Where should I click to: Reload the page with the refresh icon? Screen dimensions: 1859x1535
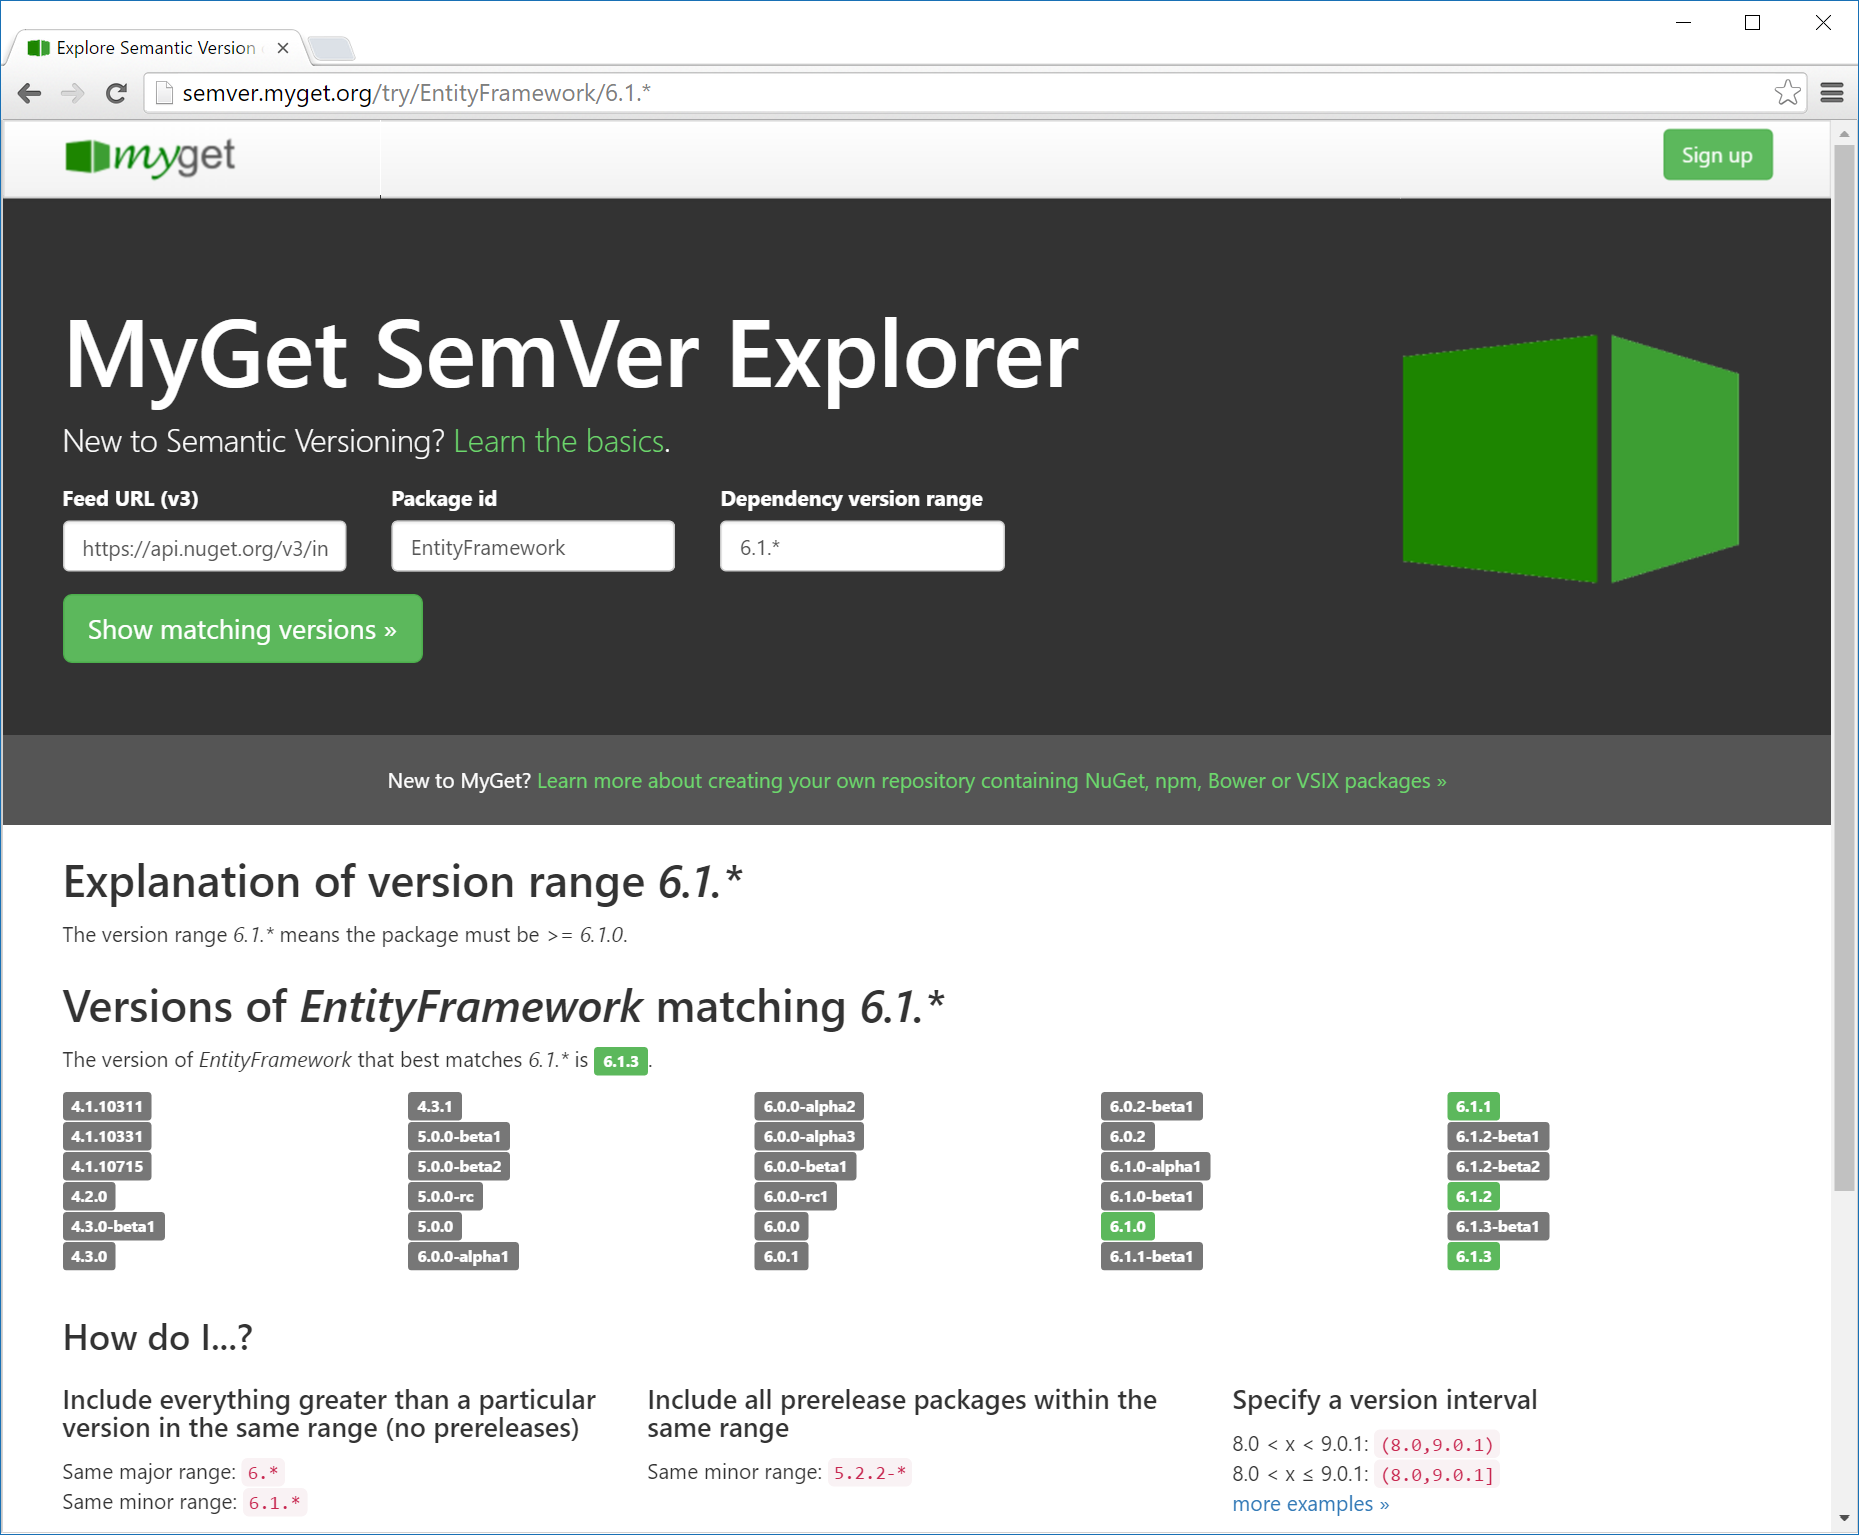[116, 93]
